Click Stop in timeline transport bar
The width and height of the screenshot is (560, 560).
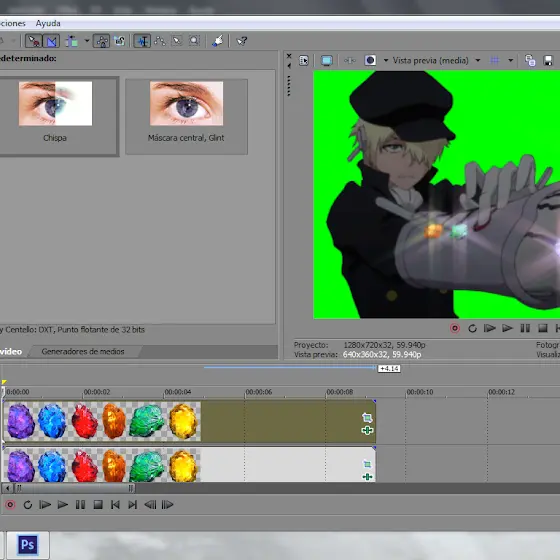(x=98, y=505)
